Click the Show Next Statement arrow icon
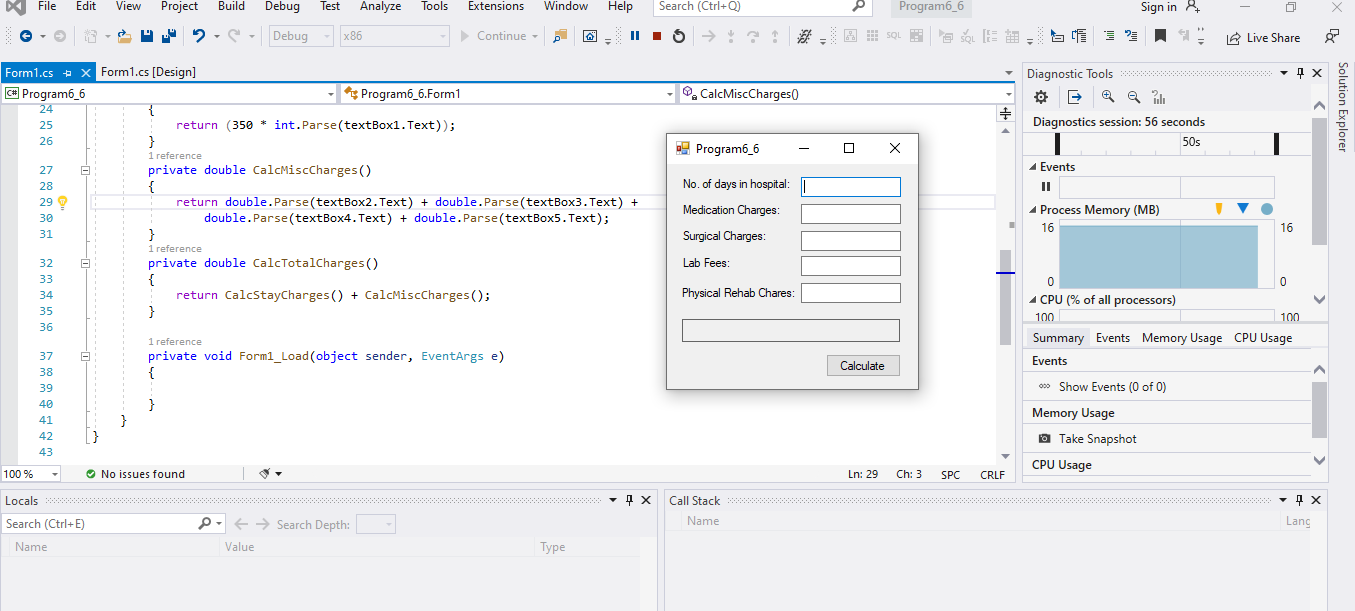The height and width of the screenshot is (611, 1355). point(708,36)
